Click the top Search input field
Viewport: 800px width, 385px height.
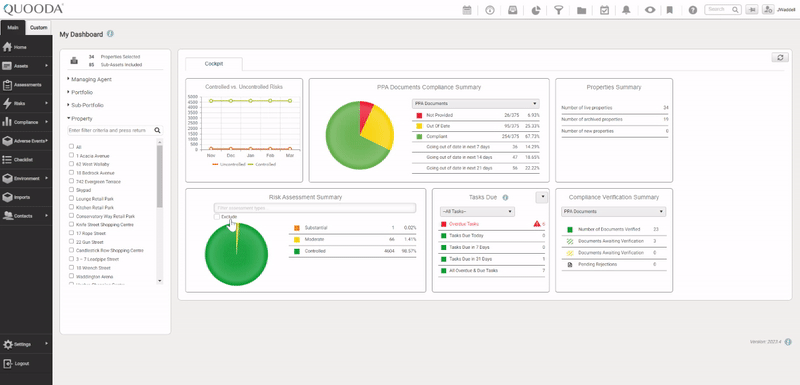tap(719, 10)
